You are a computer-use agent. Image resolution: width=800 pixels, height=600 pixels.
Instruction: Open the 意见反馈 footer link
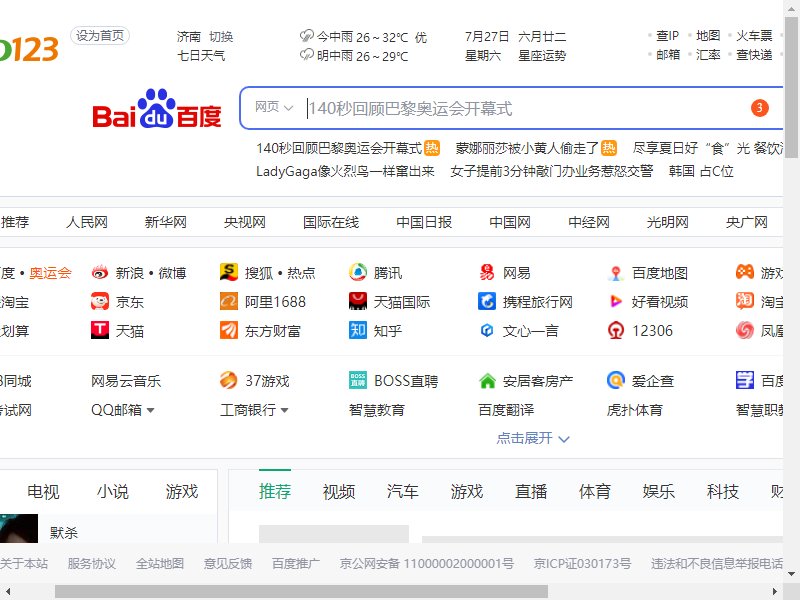(228, 564)
